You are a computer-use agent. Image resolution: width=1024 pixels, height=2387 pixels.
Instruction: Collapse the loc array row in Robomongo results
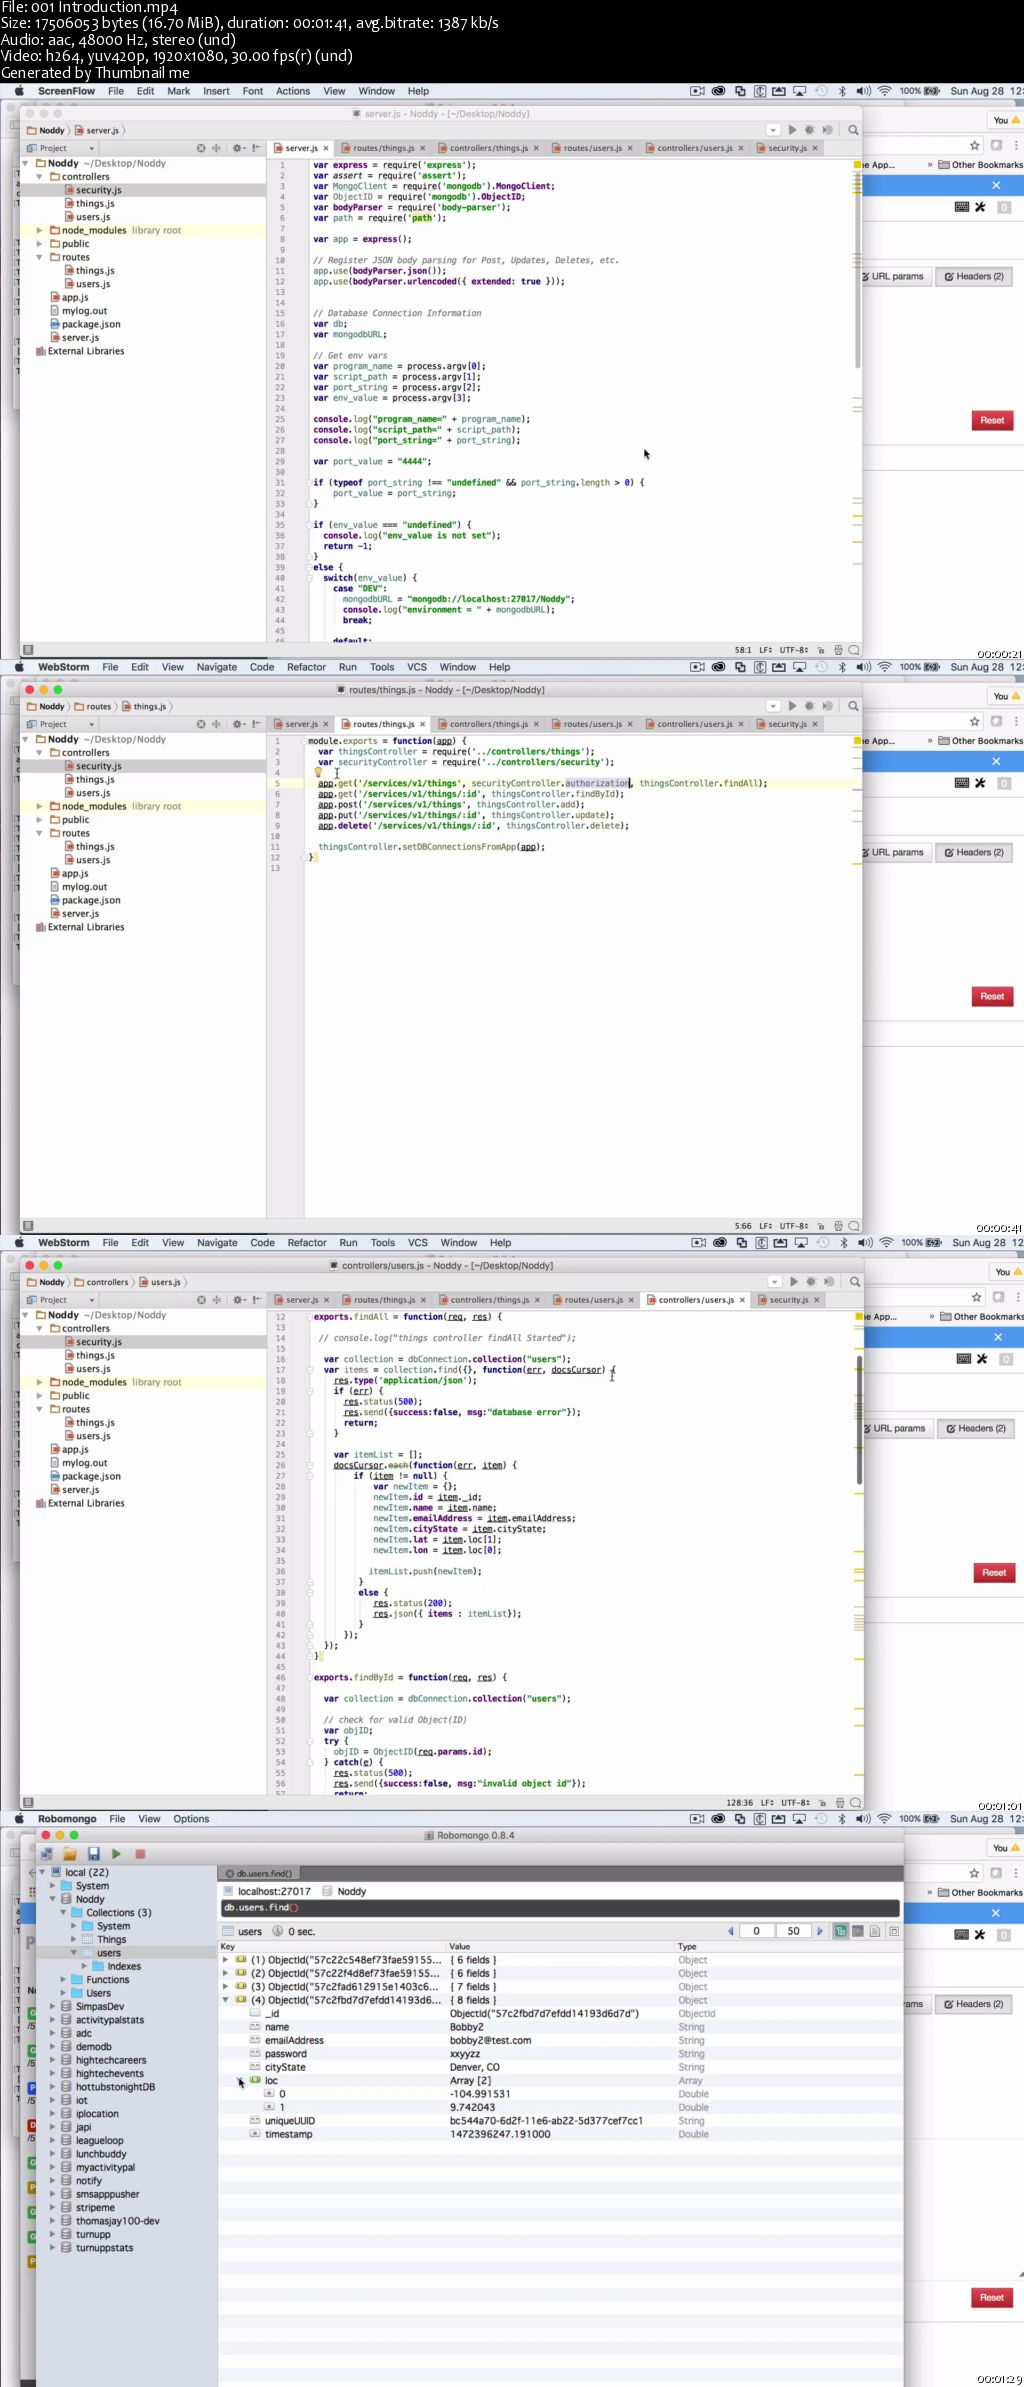click(x=240, y=2080)
